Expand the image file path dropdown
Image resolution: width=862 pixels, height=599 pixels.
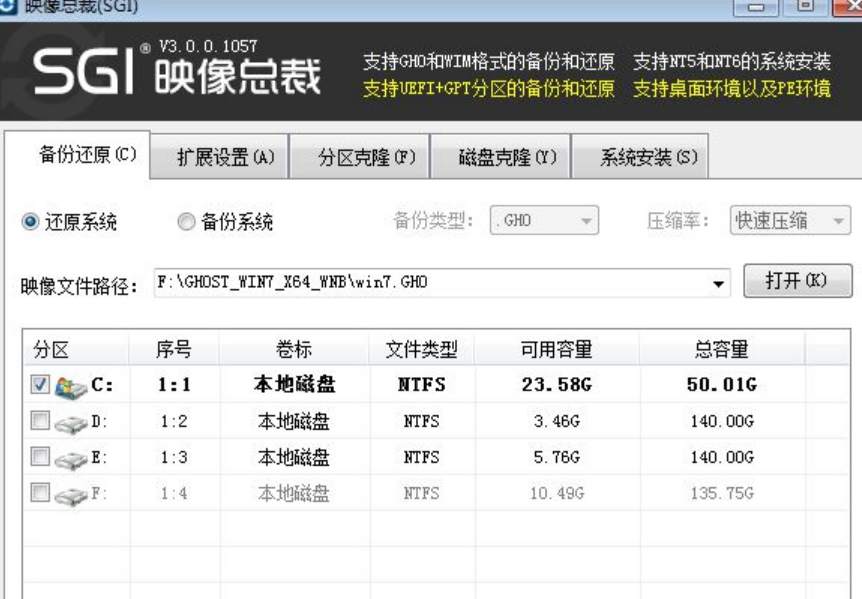(x=718, y=284)
